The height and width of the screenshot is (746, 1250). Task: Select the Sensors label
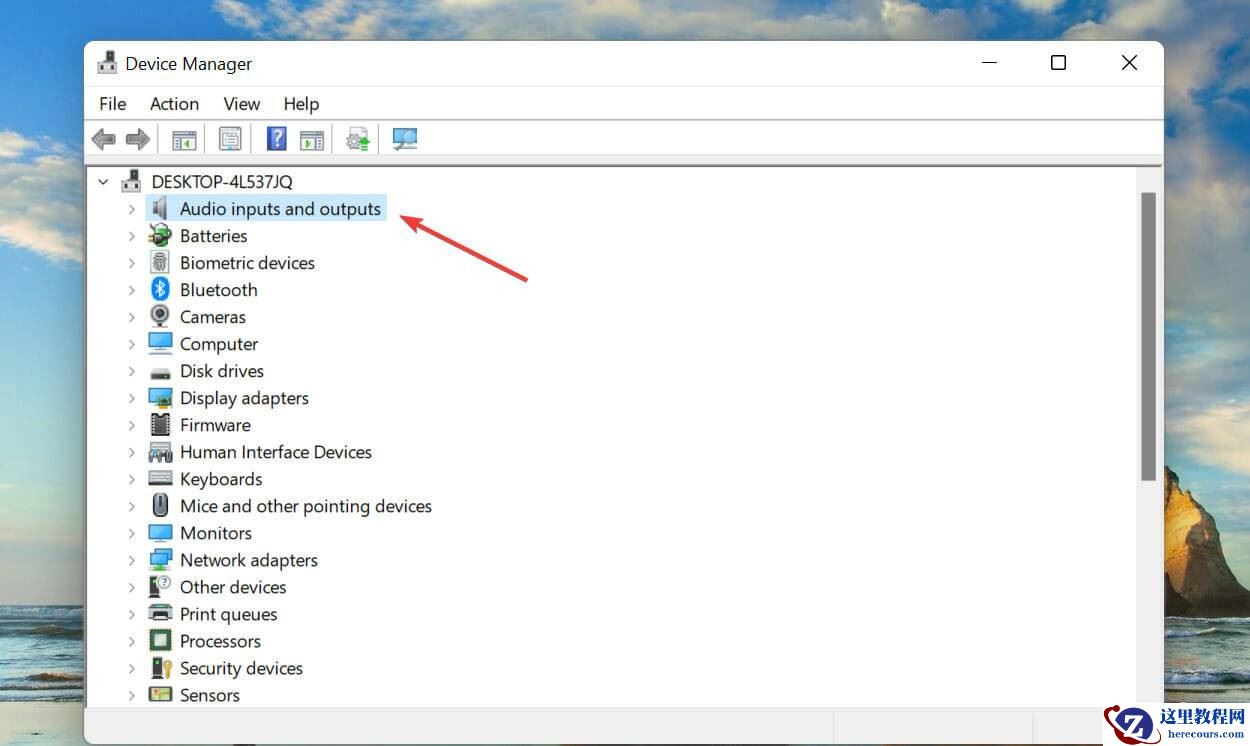pyautogui.click(x=210, y=695)
